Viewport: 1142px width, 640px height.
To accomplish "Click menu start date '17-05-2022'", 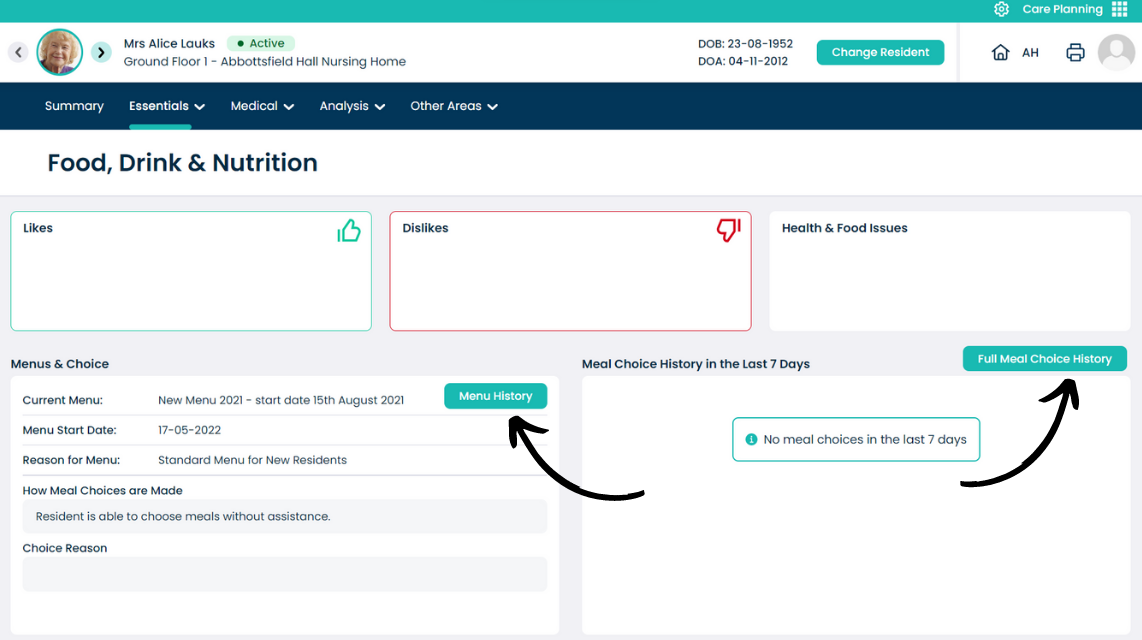I will click(189, 430).
